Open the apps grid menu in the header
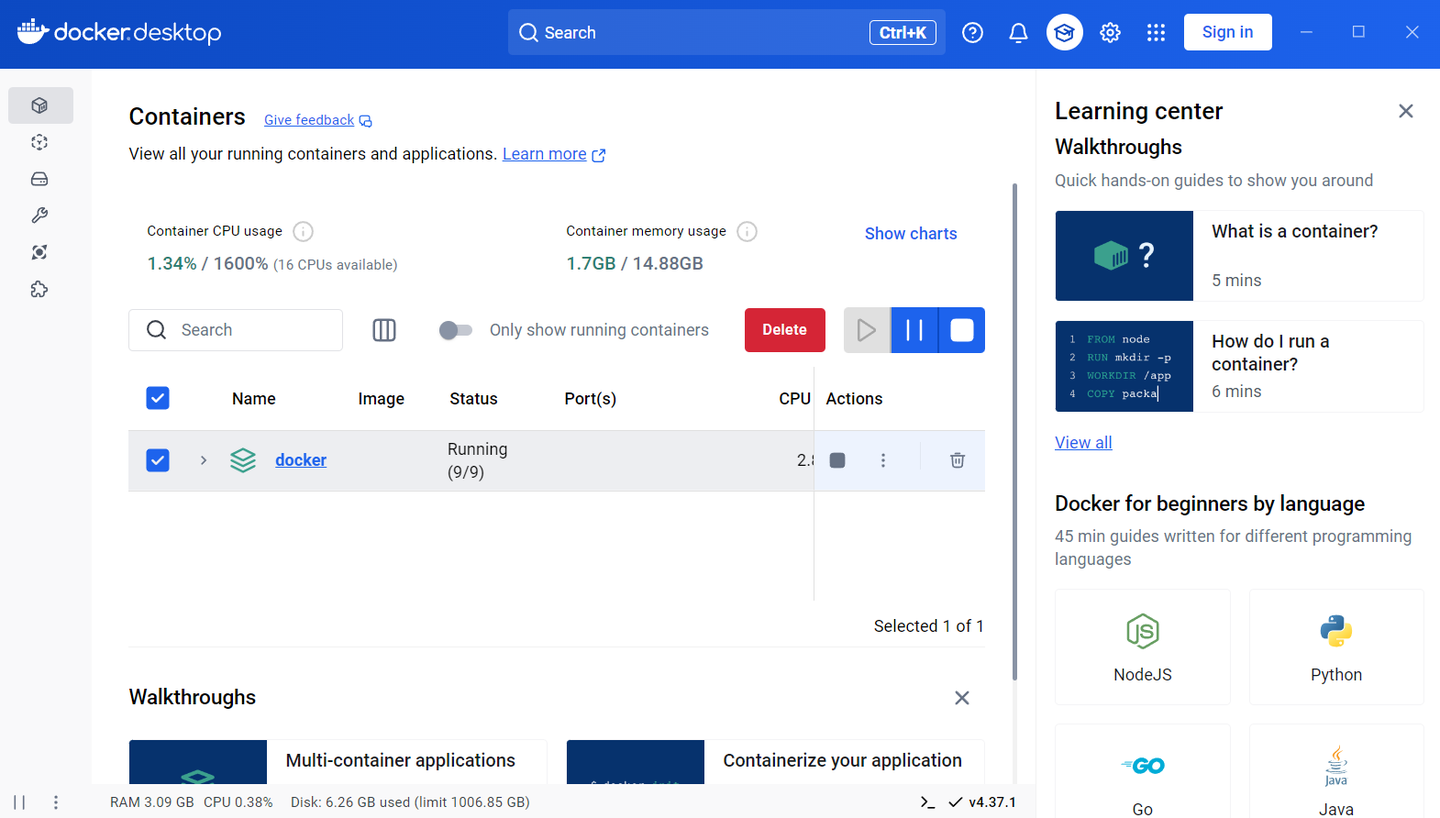1440x818 pixels. [x=1156, y=33]
